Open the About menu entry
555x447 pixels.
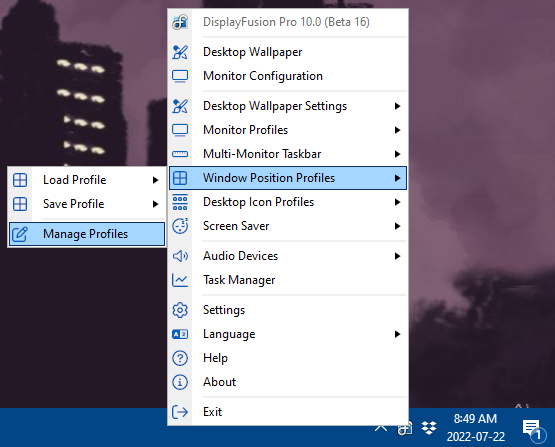288,382
